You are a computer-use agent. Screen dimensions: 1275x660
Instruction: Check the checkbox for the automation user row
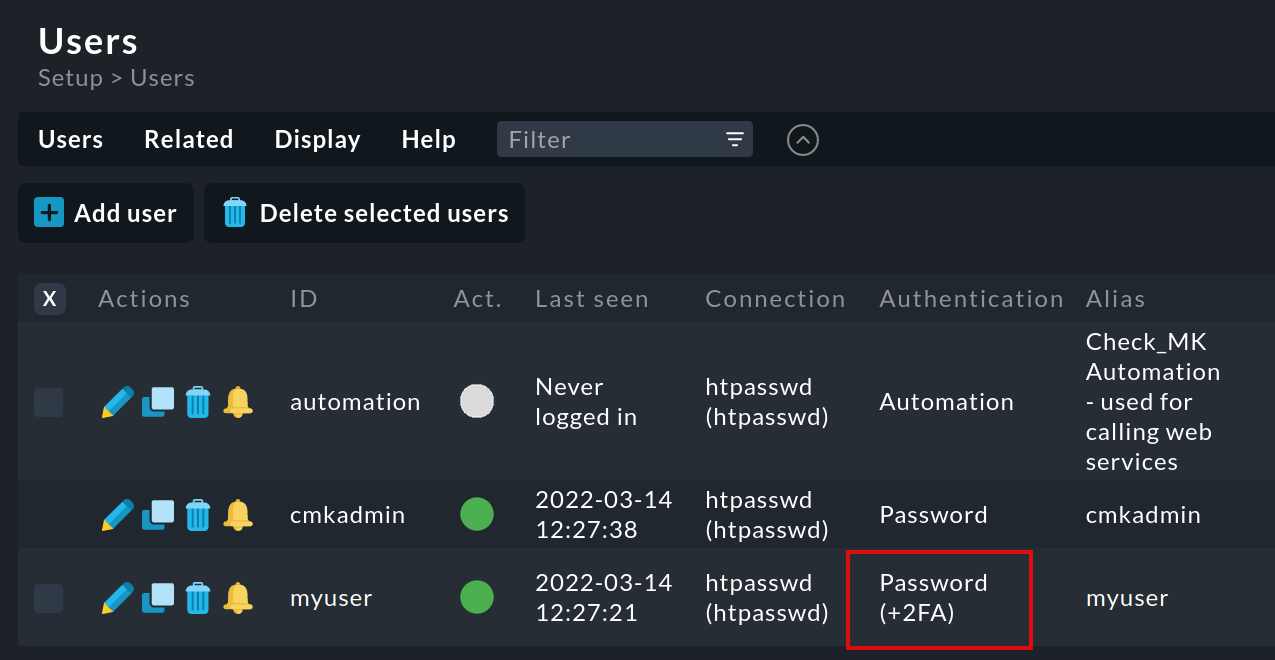[50, 401]
